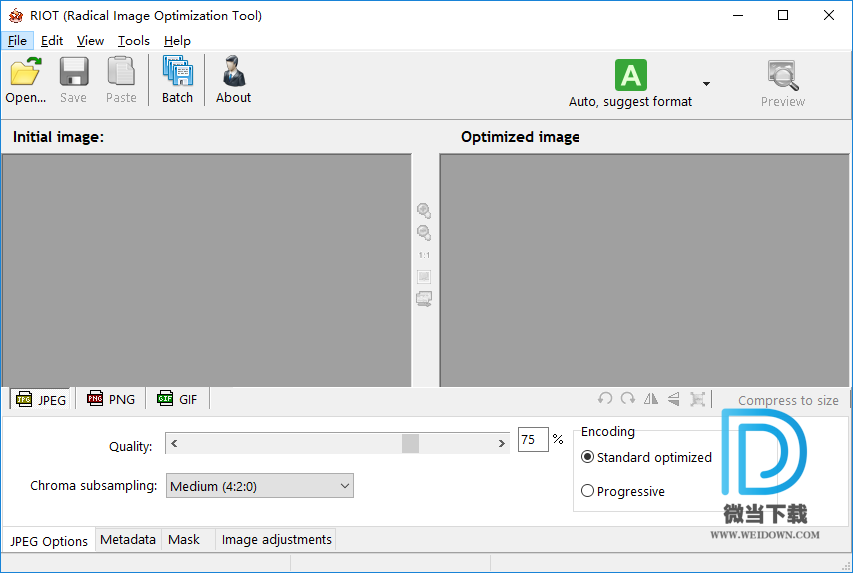Open an image with the Open toolbar icon

click(x=25, y=71)
